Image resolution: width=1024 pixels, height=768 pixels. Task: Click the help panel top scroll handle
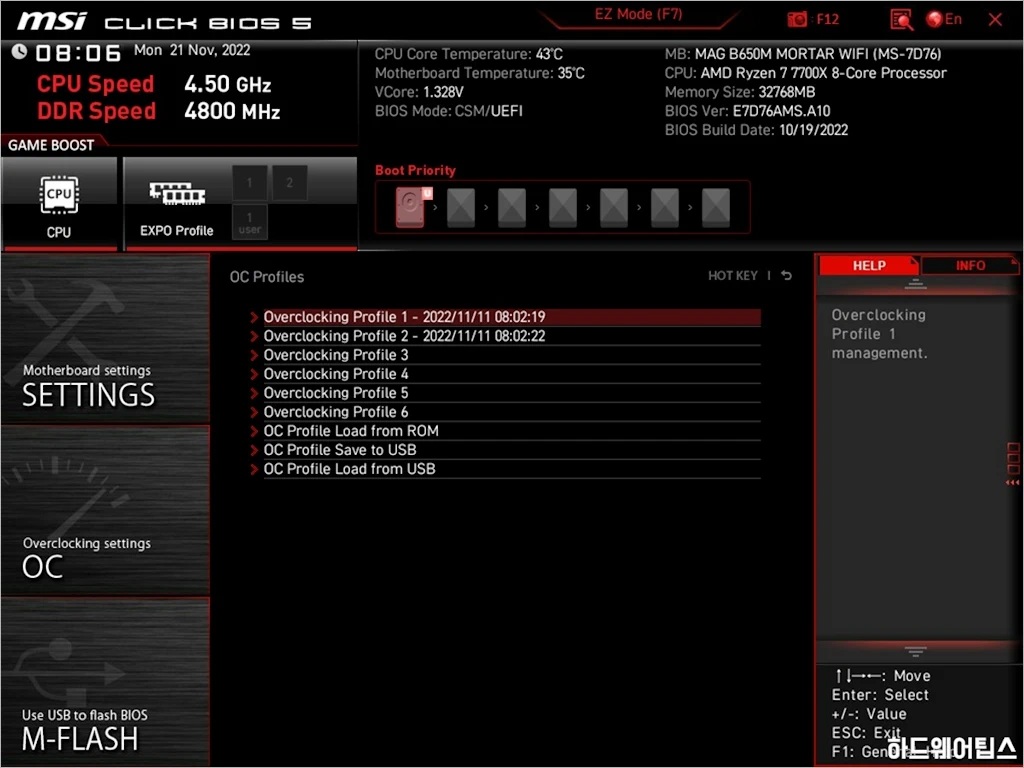[915, 284]
